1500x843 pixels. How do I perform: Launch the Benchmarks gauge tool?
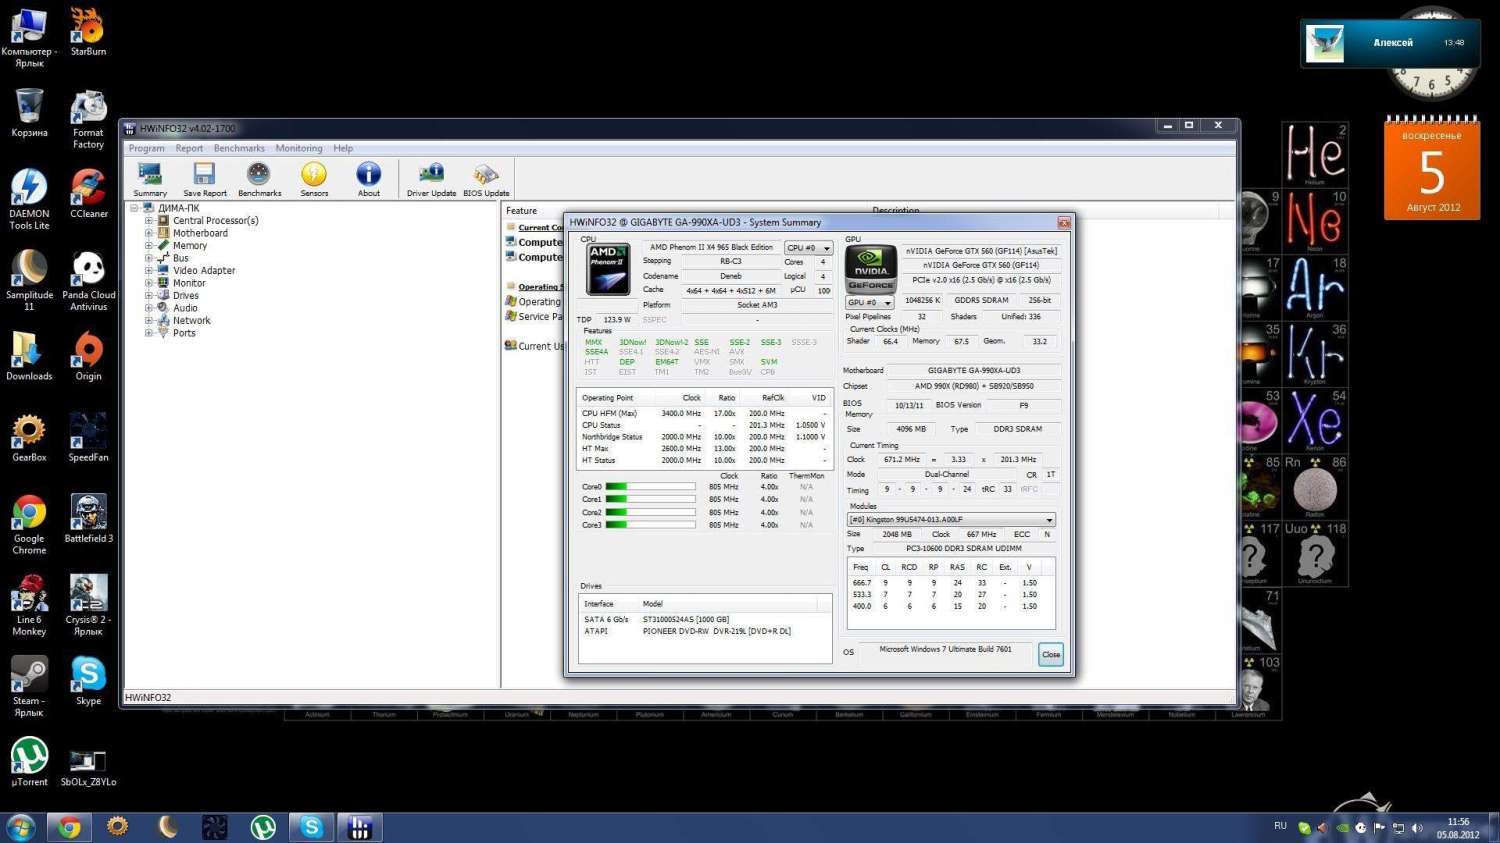click(x=259, y=179)
